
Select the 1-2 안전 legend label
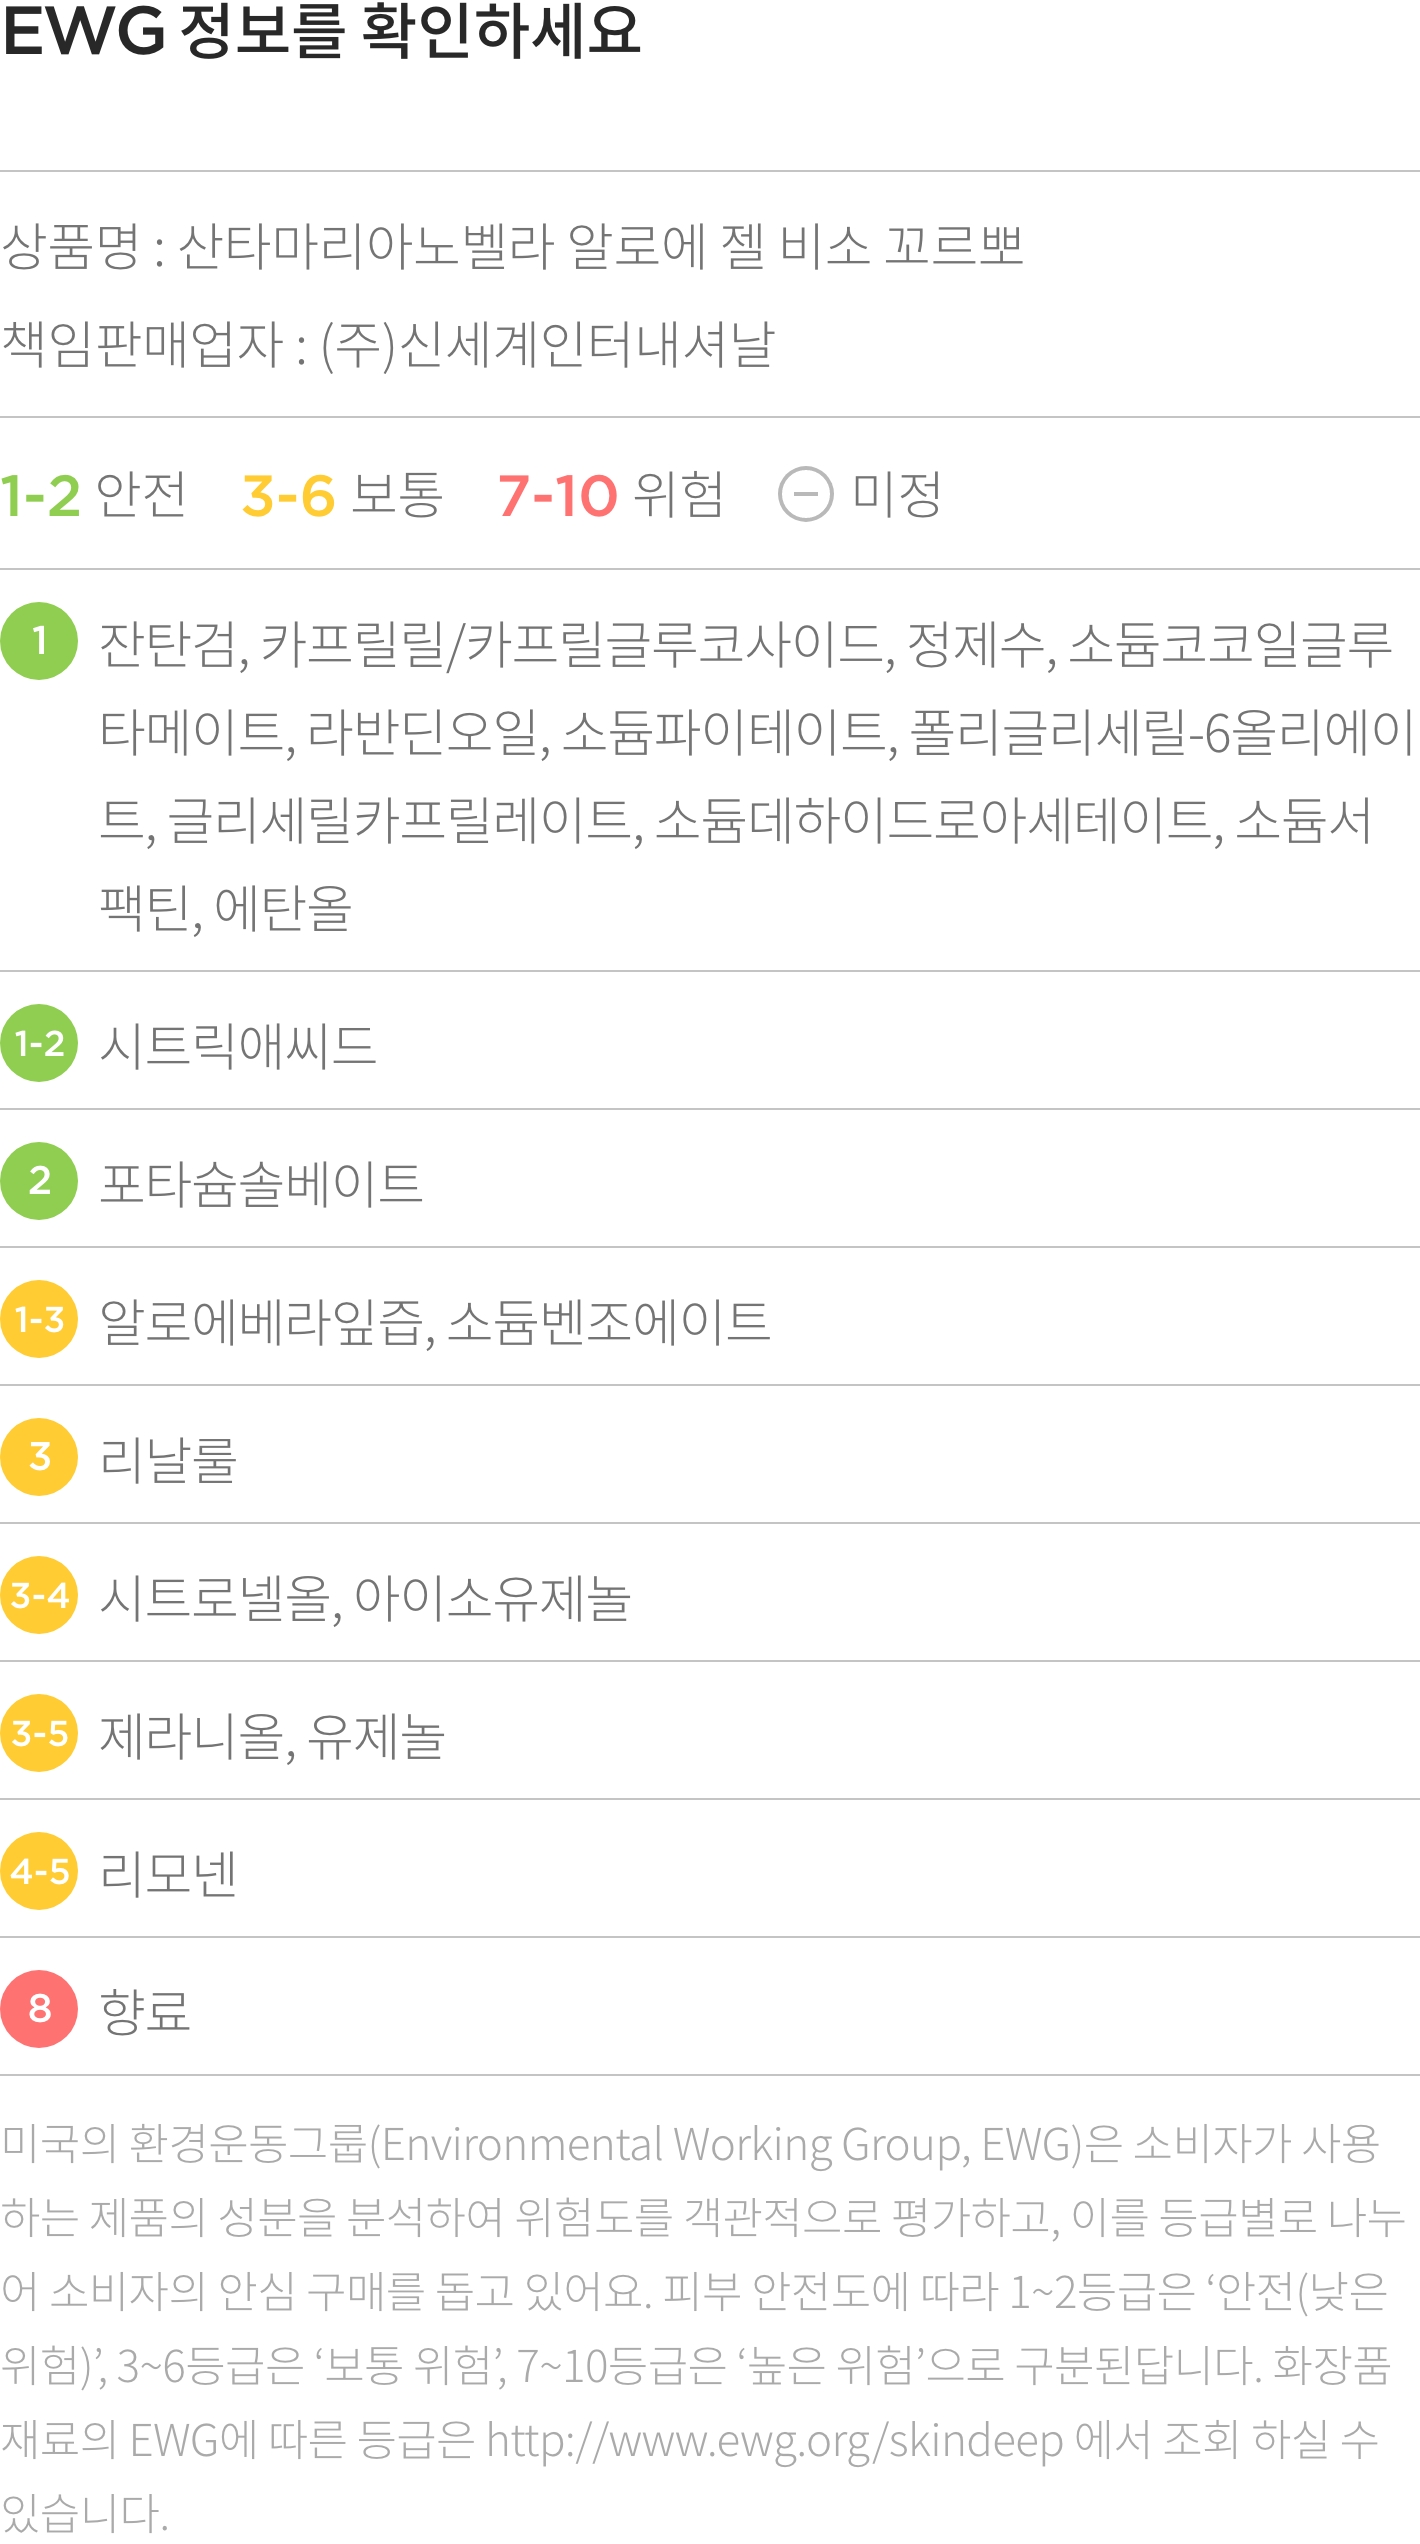[x=93, y=495]
